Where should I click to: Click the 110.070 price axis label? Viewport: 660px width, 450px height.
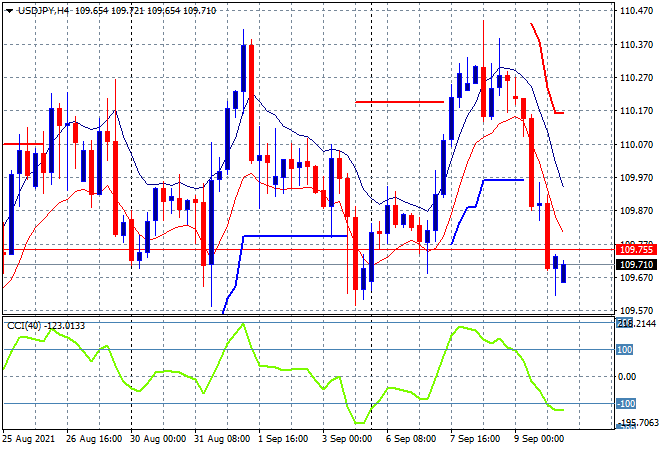tap(636, 144)
